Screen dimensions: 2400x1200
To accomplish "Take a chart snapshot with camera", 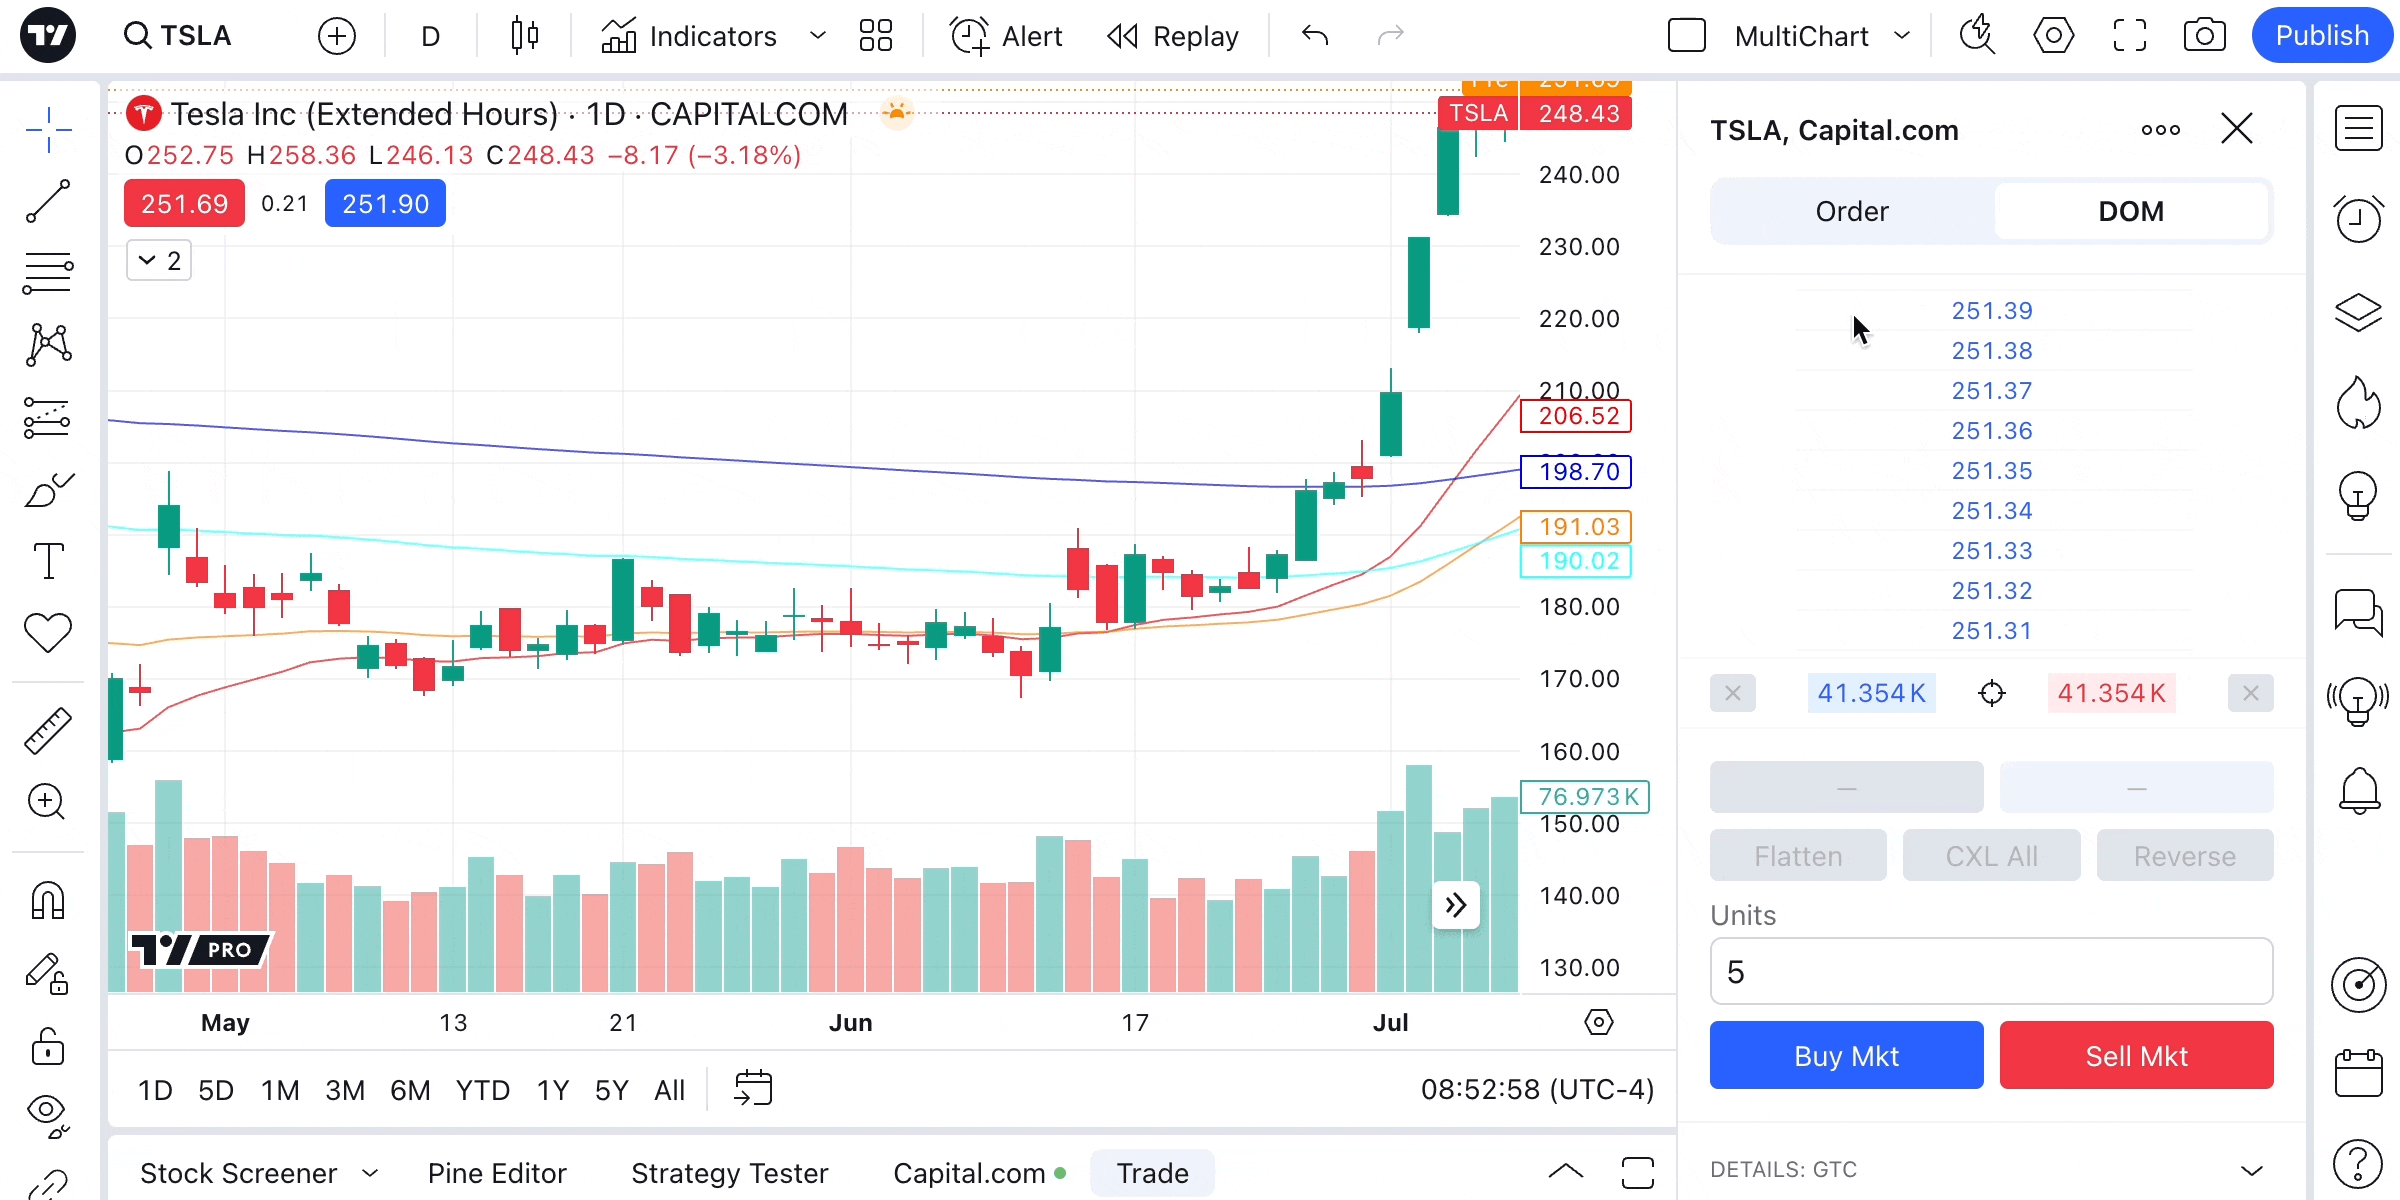I will click(2204, 36).
